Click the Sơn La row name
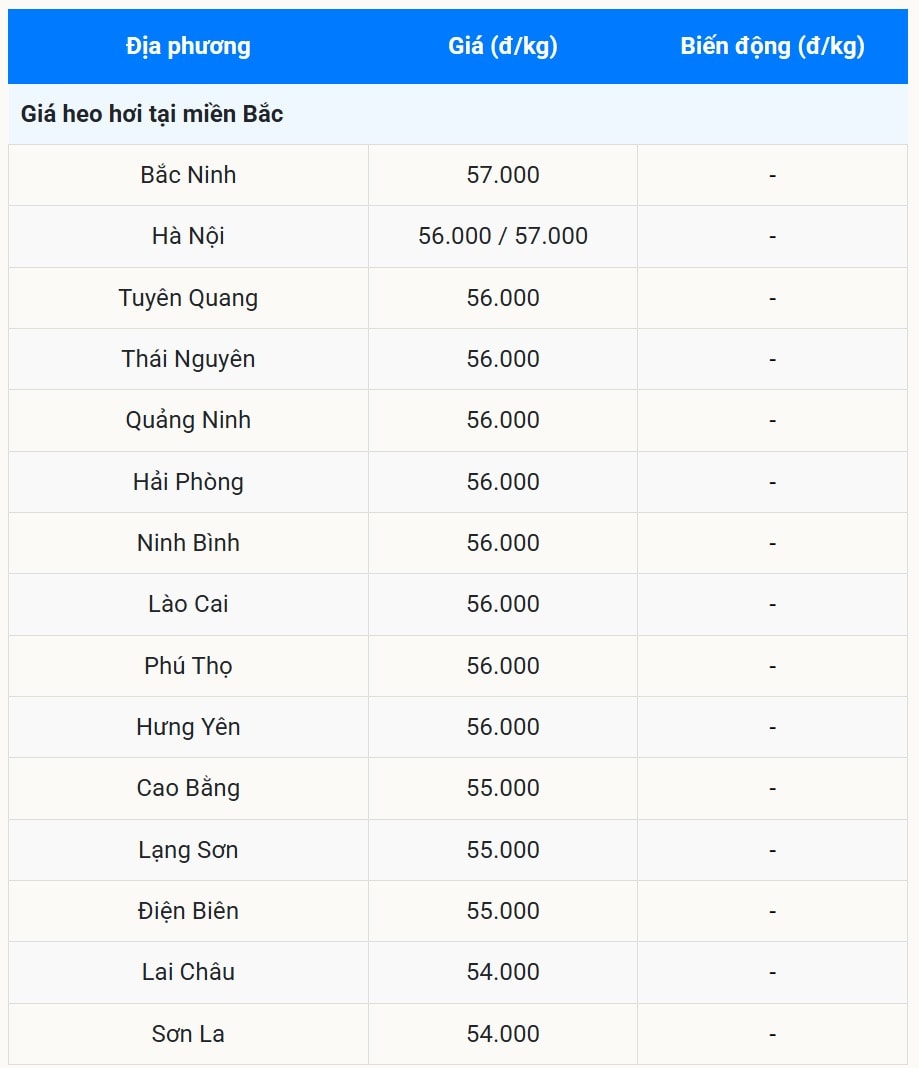This screenshot has width=919, height=1068. point(188,1034)
